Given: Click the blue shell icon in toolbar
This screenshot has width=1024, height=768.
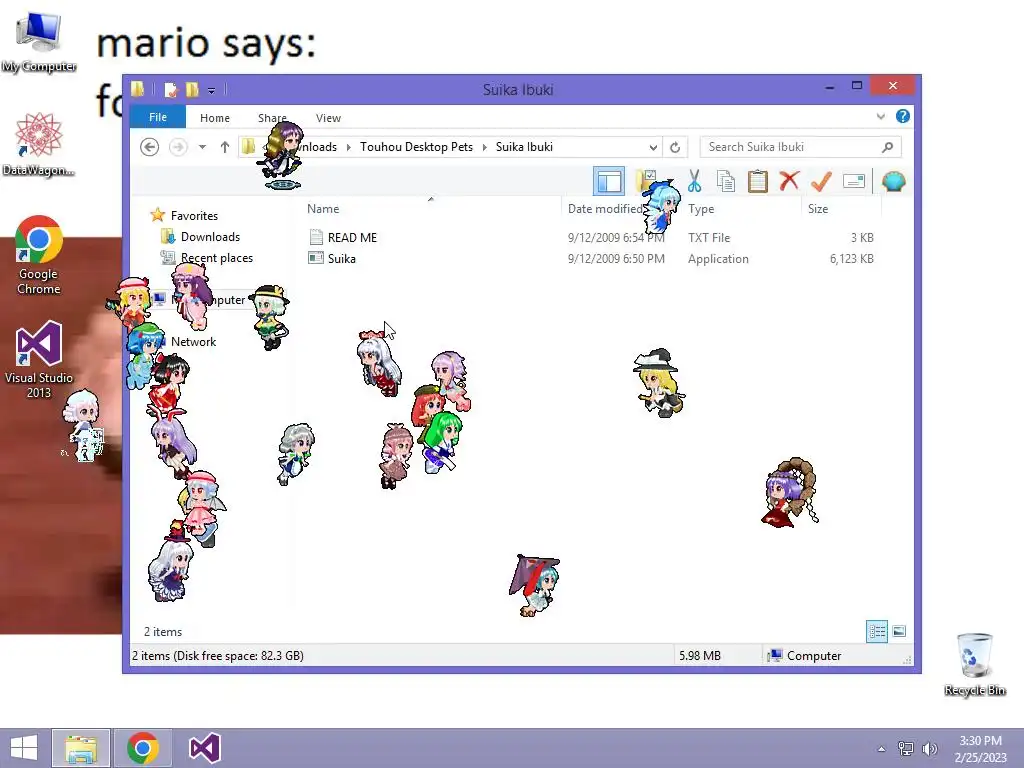Looking at the screenshot, I should click(x=893, y=181).
